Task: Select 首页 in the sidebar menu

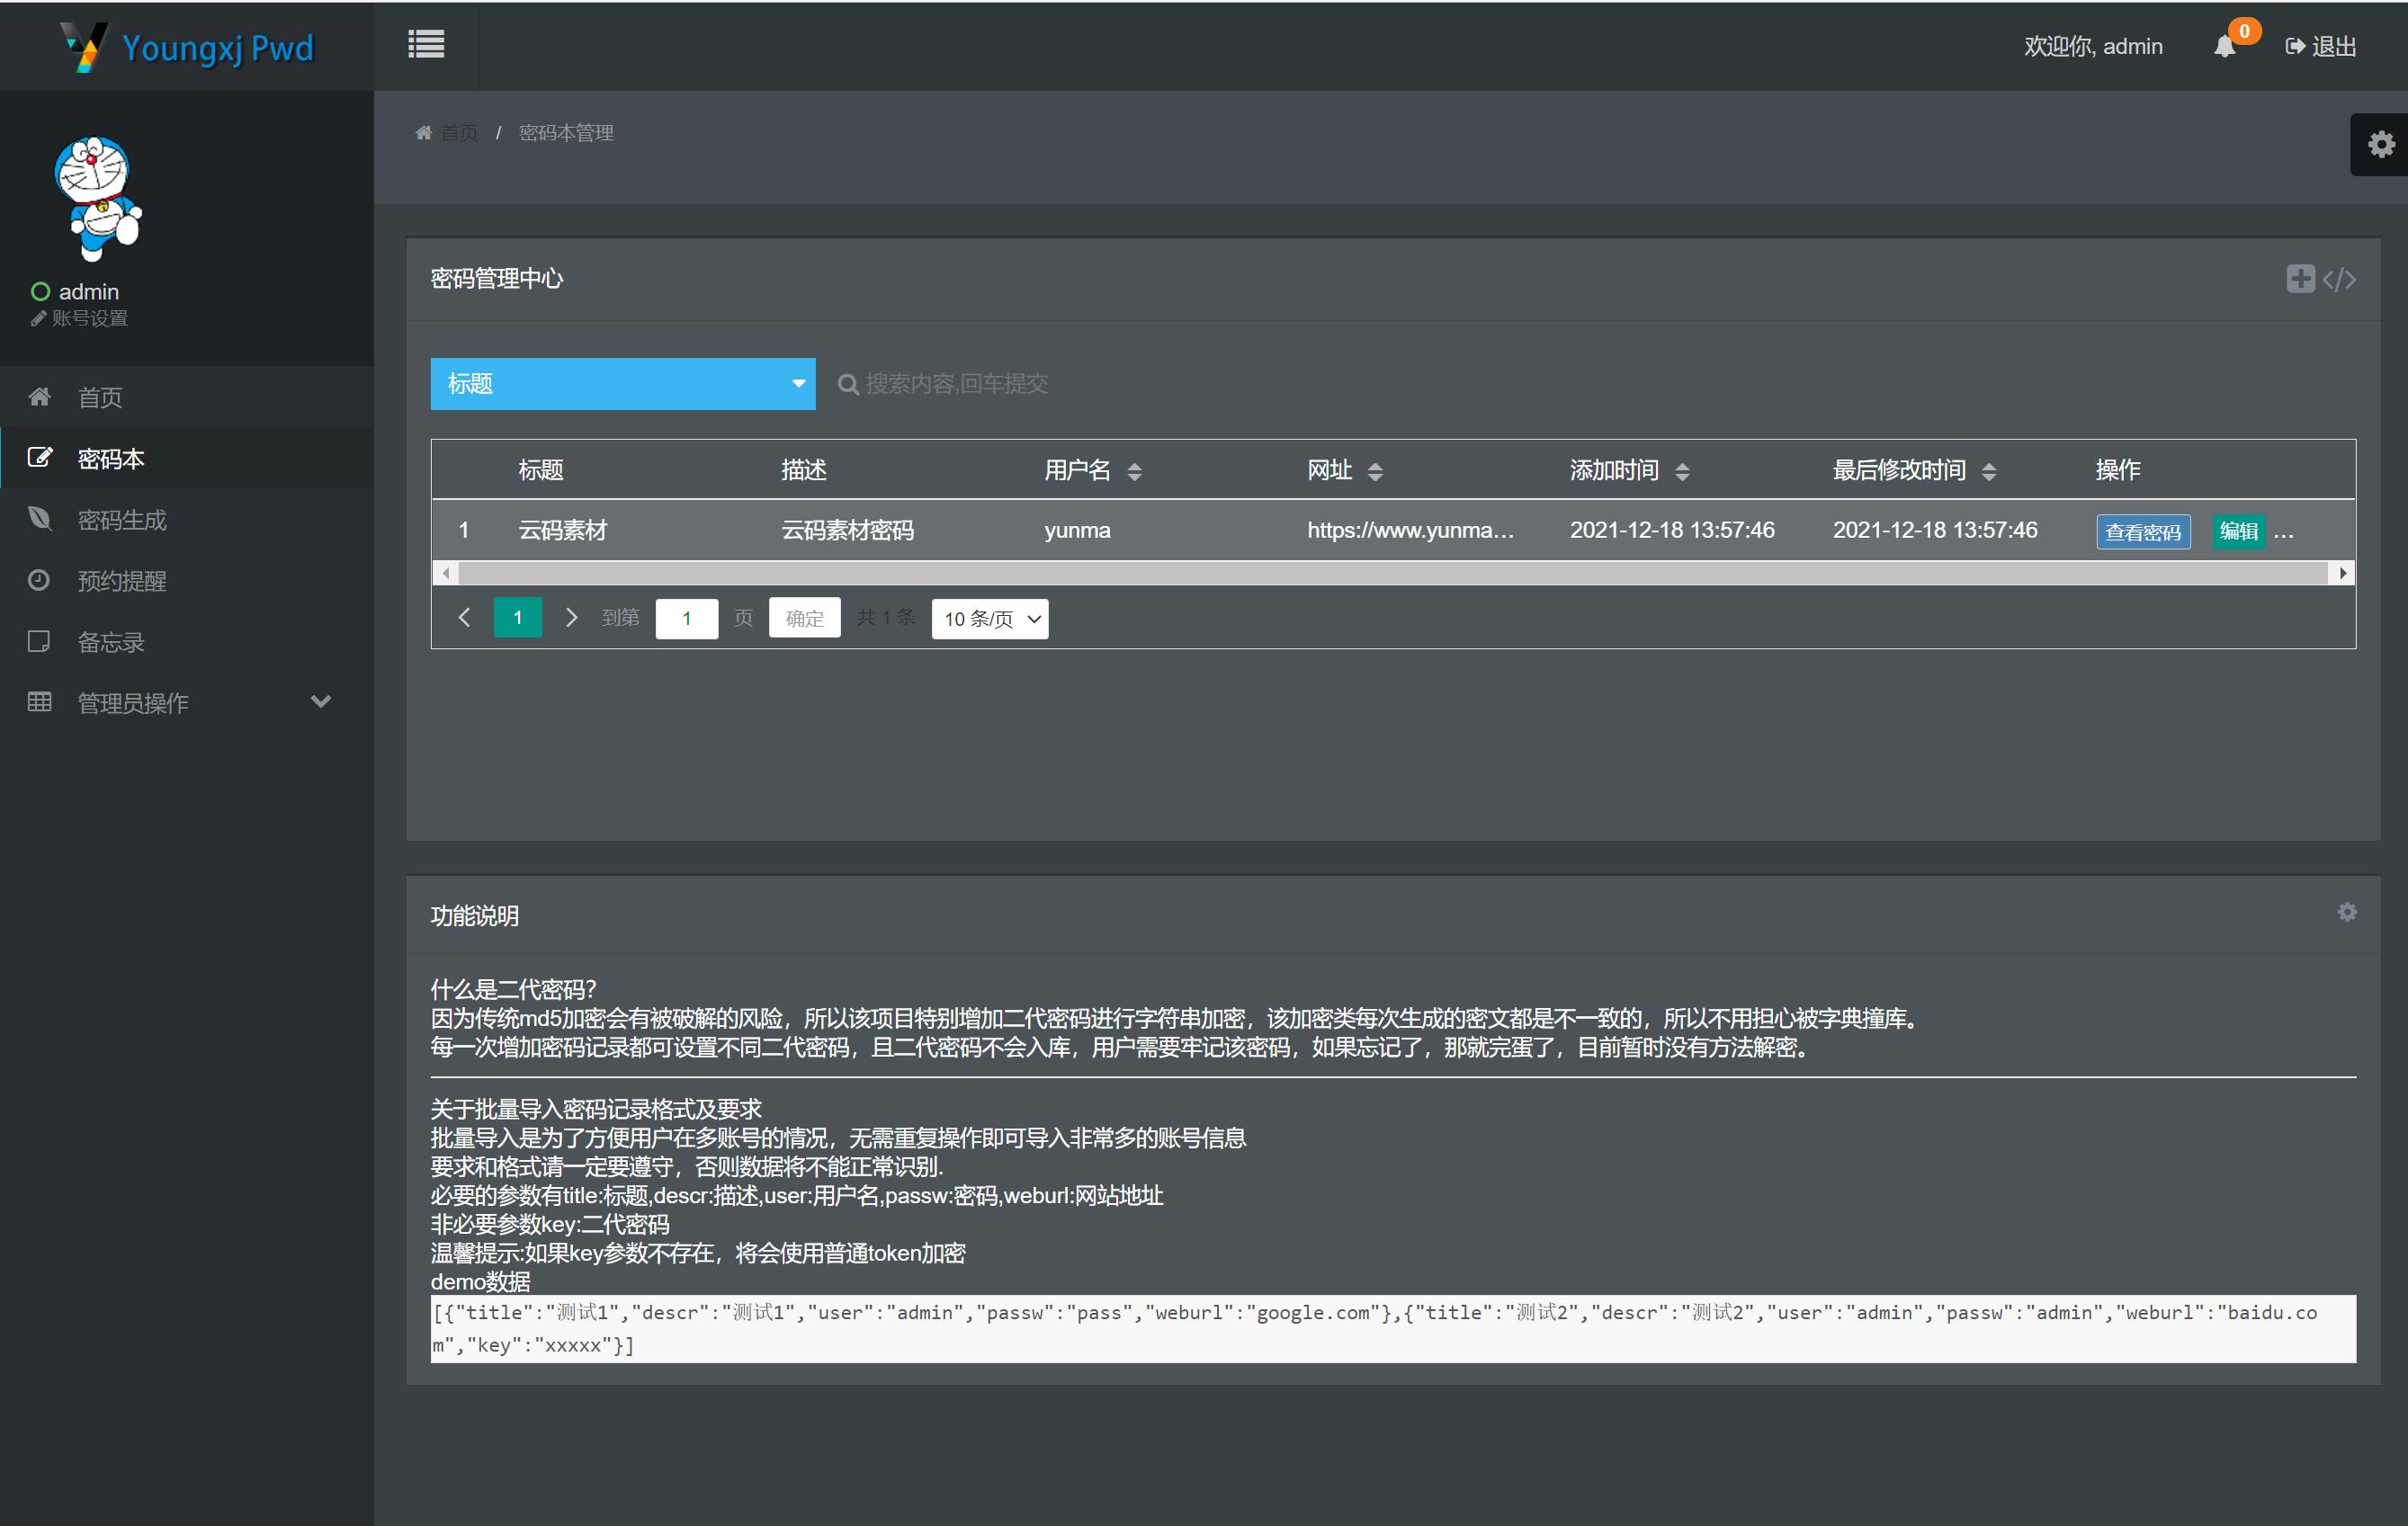Action: click(99, 396)
